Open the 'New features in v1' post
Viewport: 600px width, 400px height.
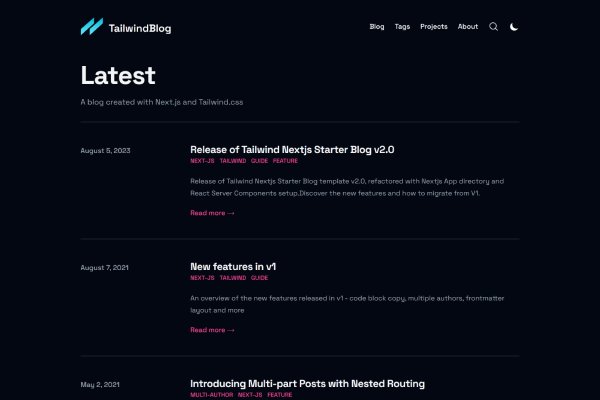(x=233, y=266)
